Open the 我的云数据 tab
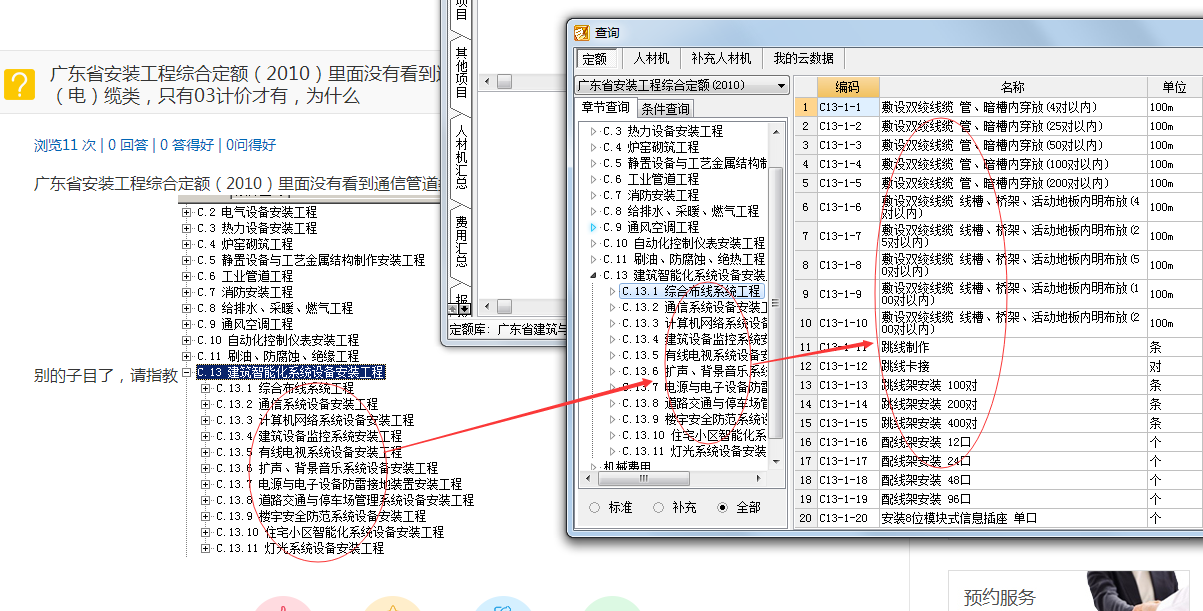 (803, 59)
